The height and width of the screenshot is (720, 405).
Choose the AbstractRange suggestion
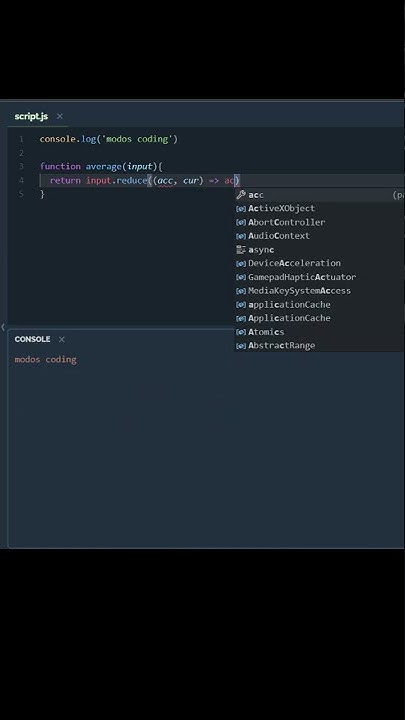(320, 345)
